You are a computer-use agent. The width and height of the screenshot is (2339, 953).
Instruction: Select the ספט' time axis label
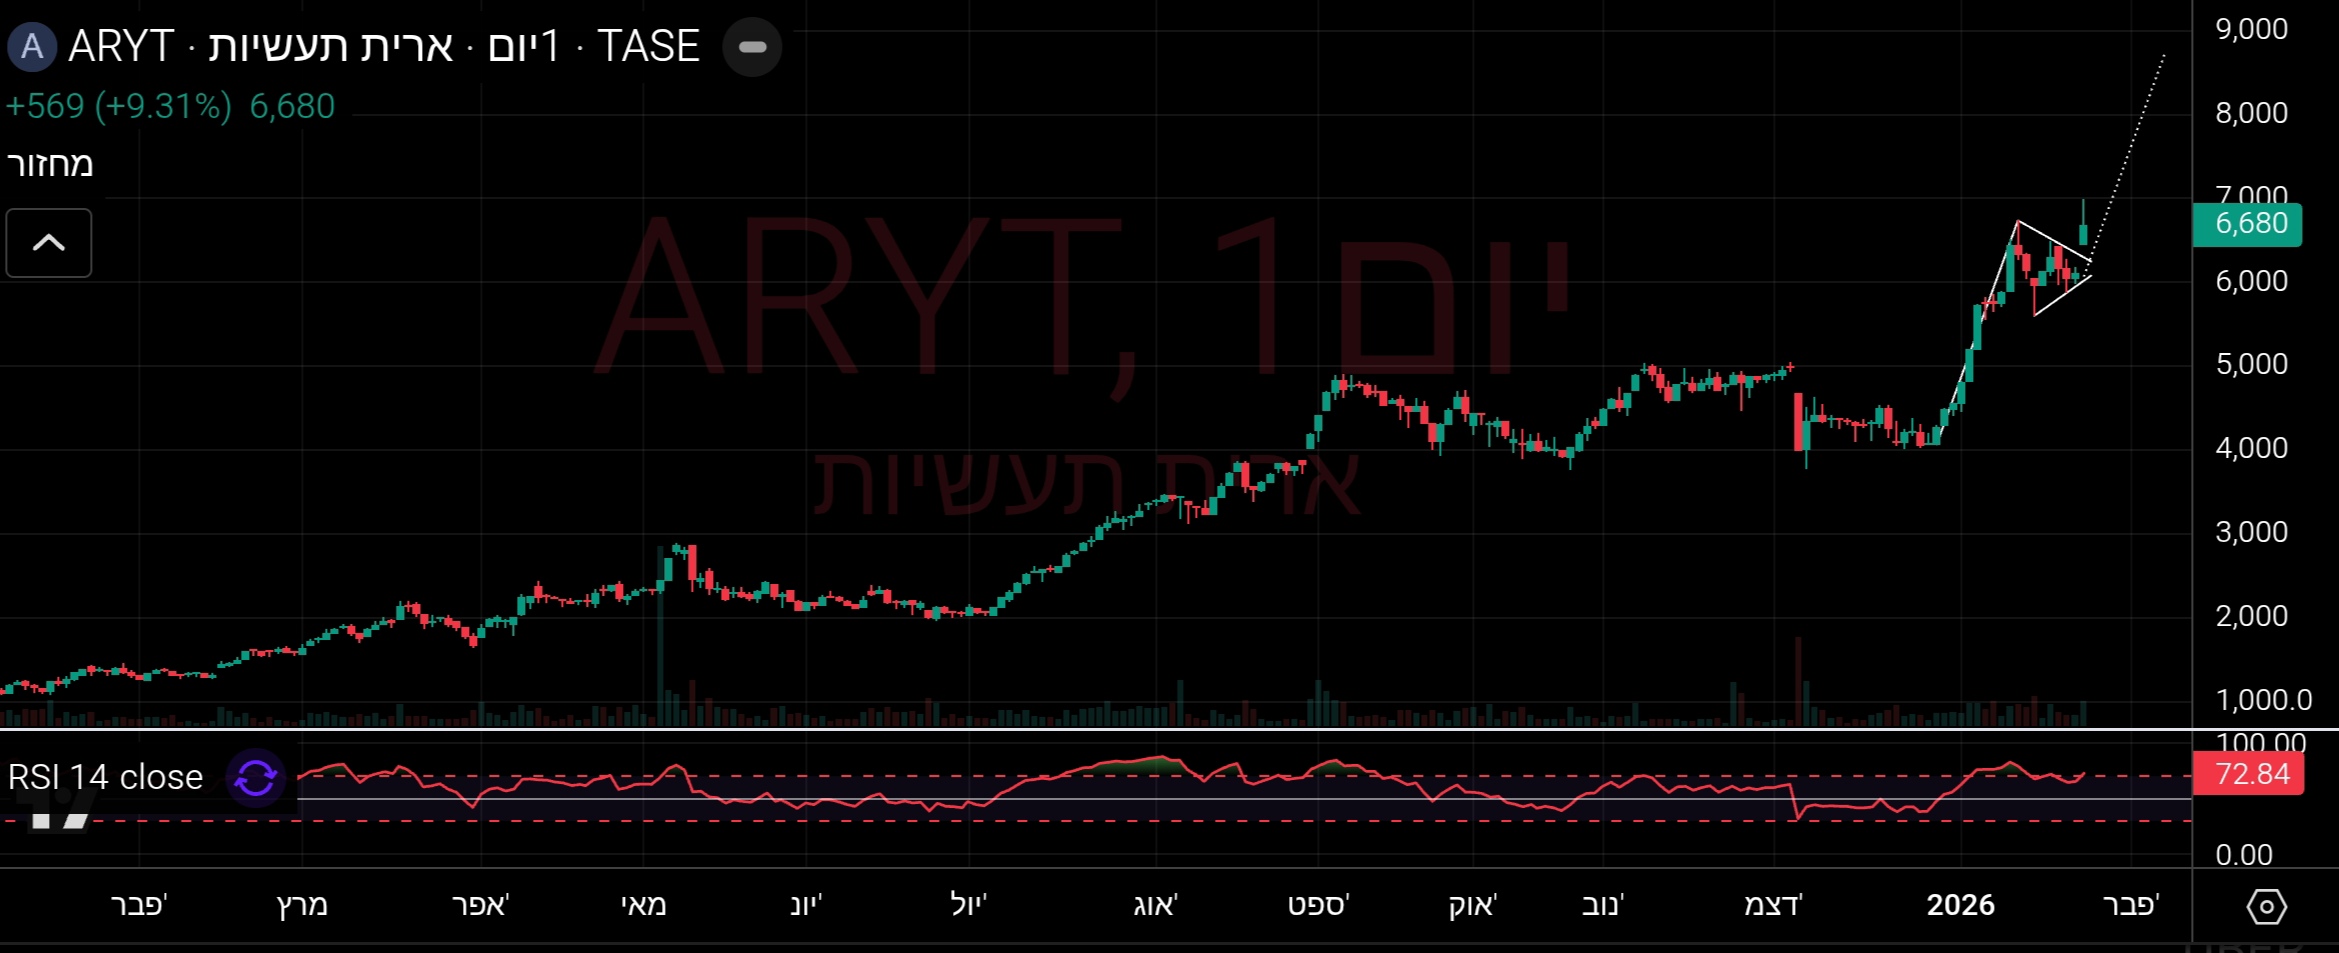click(1318, 905)
